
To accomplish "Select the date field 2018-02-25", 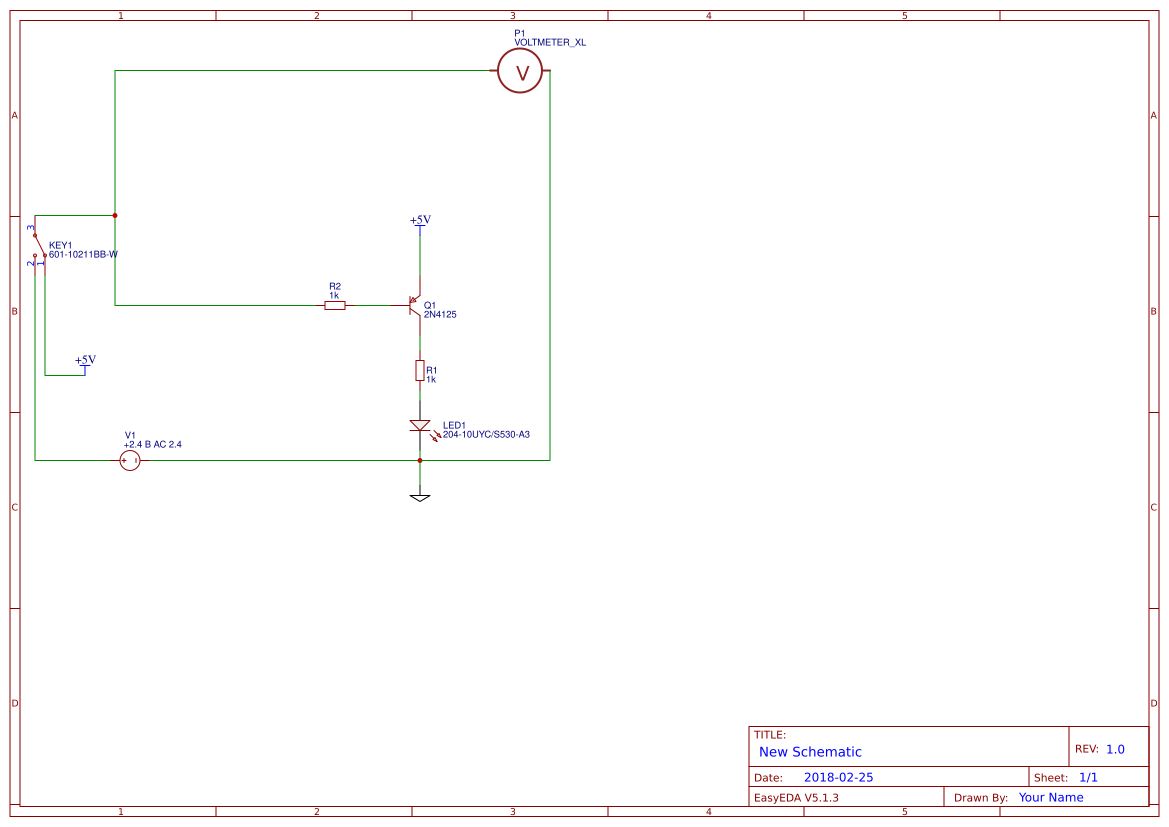I will [x=841, y=777].
